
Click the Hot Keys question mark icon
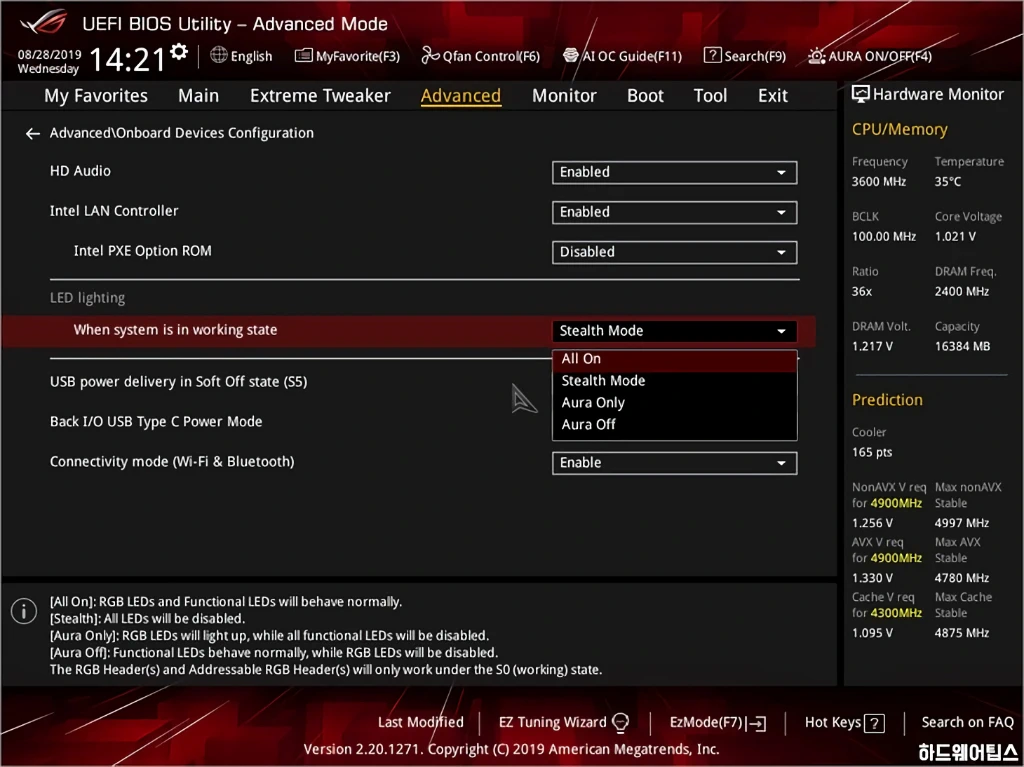coord(874,723)
